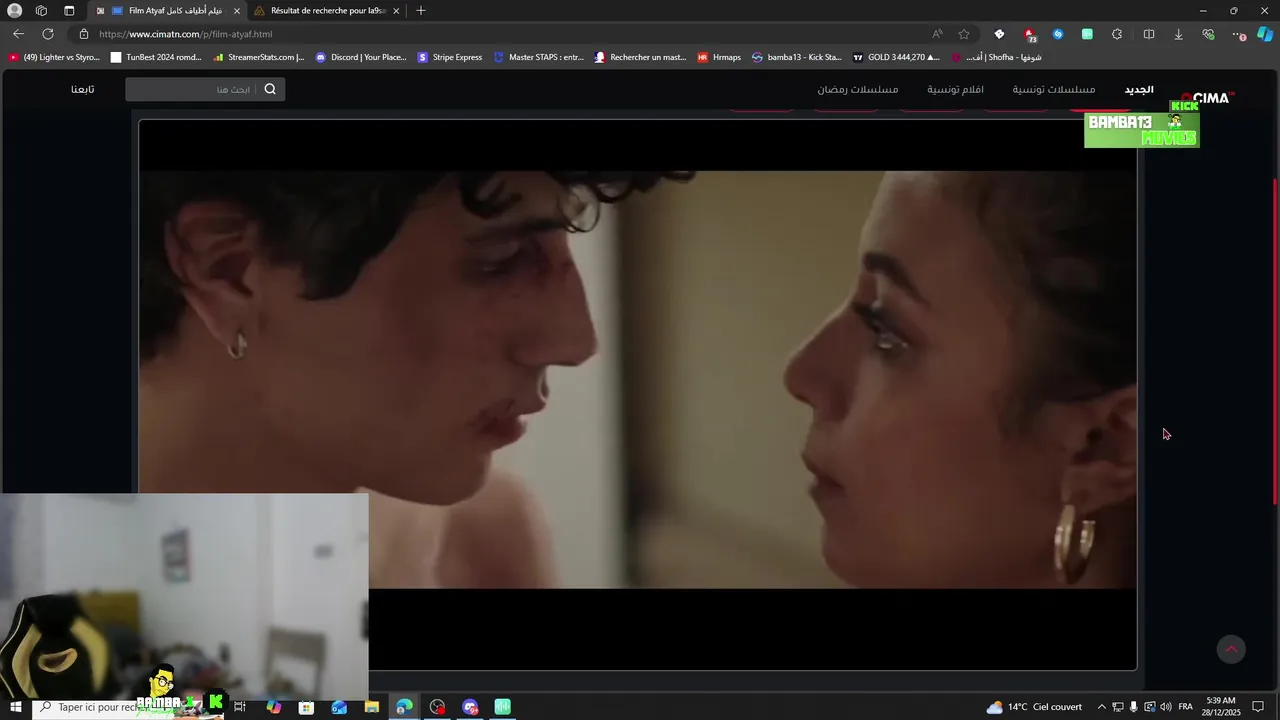Open a new browser tab
The width and height of the screenshot is (1280, 720).
tap(421, 11)
